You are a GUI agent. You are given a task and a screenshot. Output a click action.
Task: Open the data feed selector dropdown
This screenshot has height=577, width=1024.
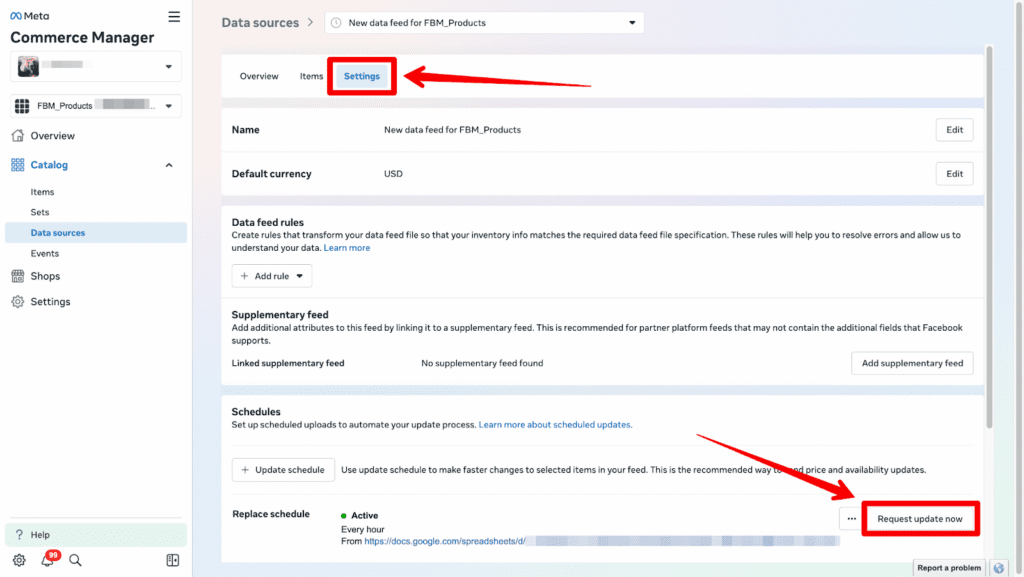point(484,23)
